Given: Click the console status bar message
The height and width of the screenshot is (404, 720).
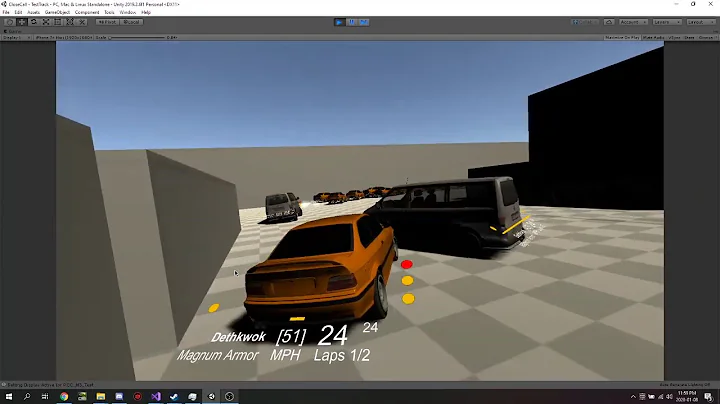Looking at the screenshot, I should tap(48, 385).
